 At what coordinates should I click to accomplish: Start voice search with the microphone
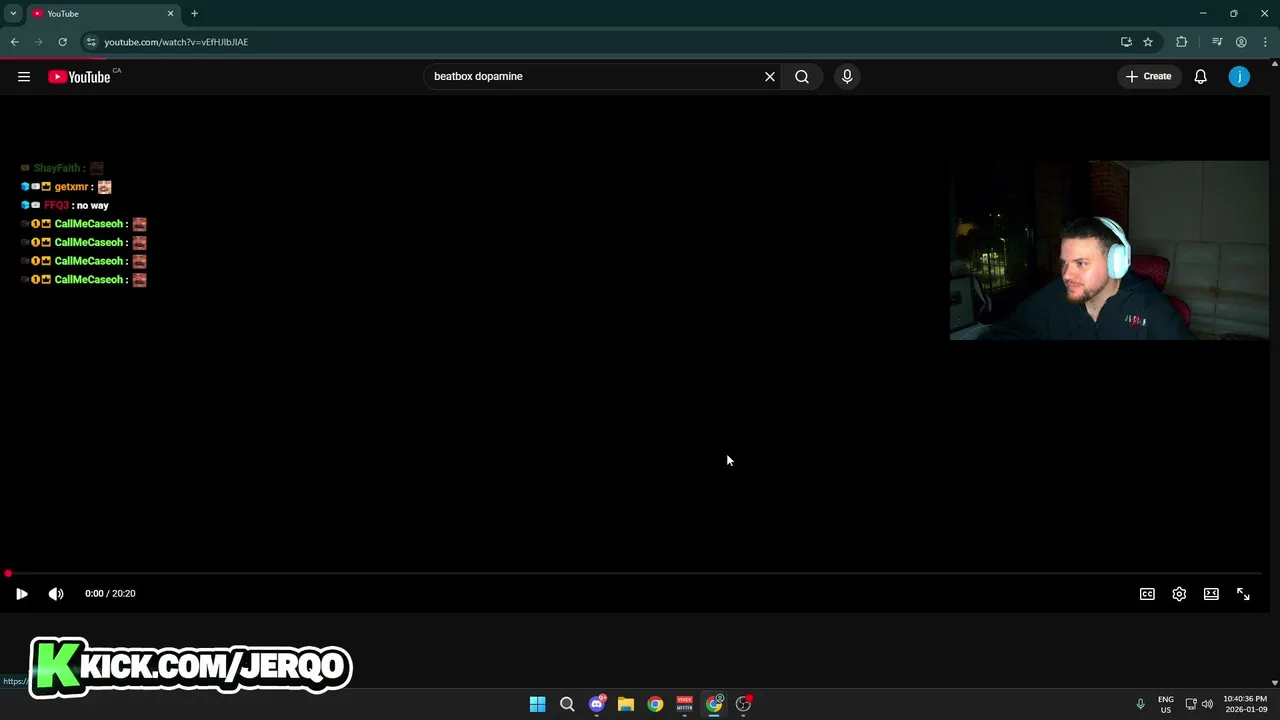tap(847, 77)
